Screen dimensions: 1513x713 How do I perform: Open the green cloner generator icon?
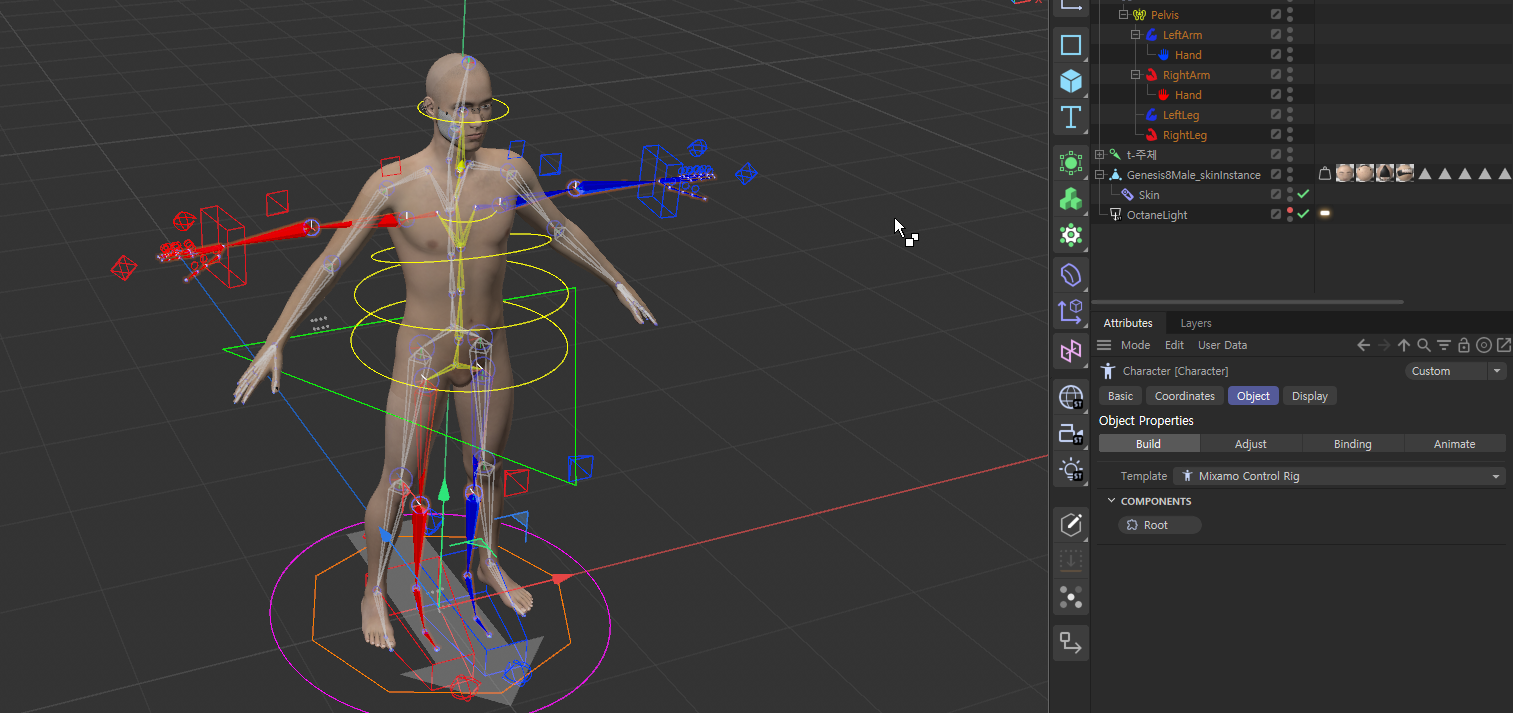[1071, 163]
